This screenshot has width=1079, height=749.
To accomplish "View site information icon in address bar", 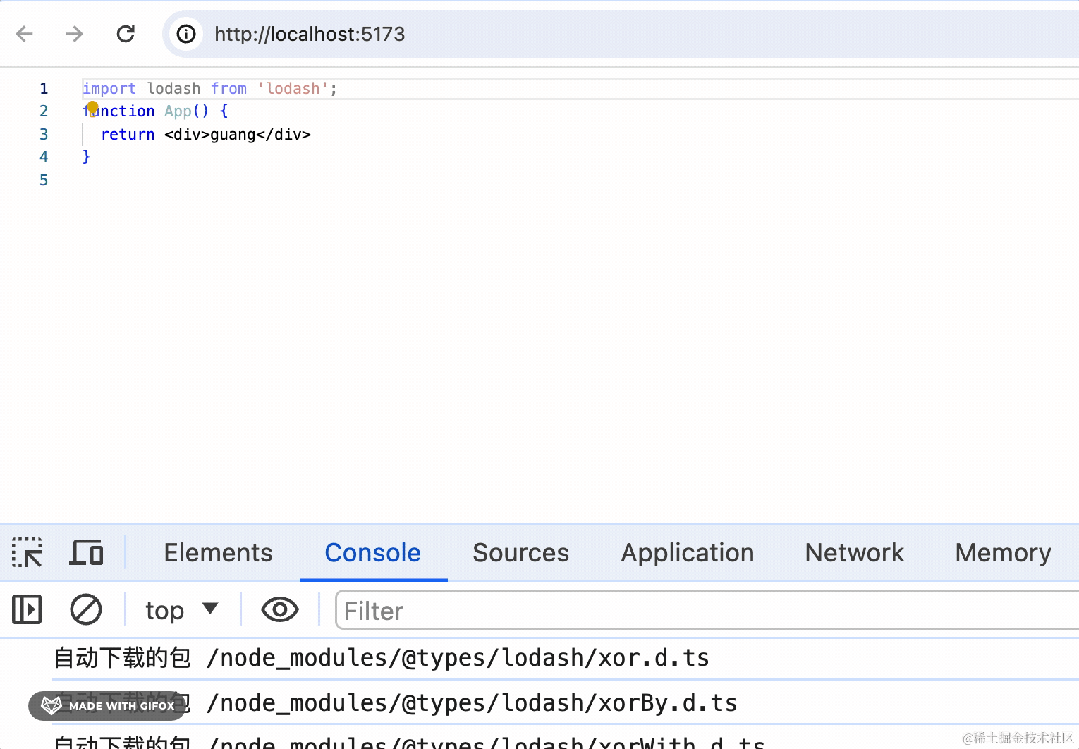I will (x=186, y=34).
